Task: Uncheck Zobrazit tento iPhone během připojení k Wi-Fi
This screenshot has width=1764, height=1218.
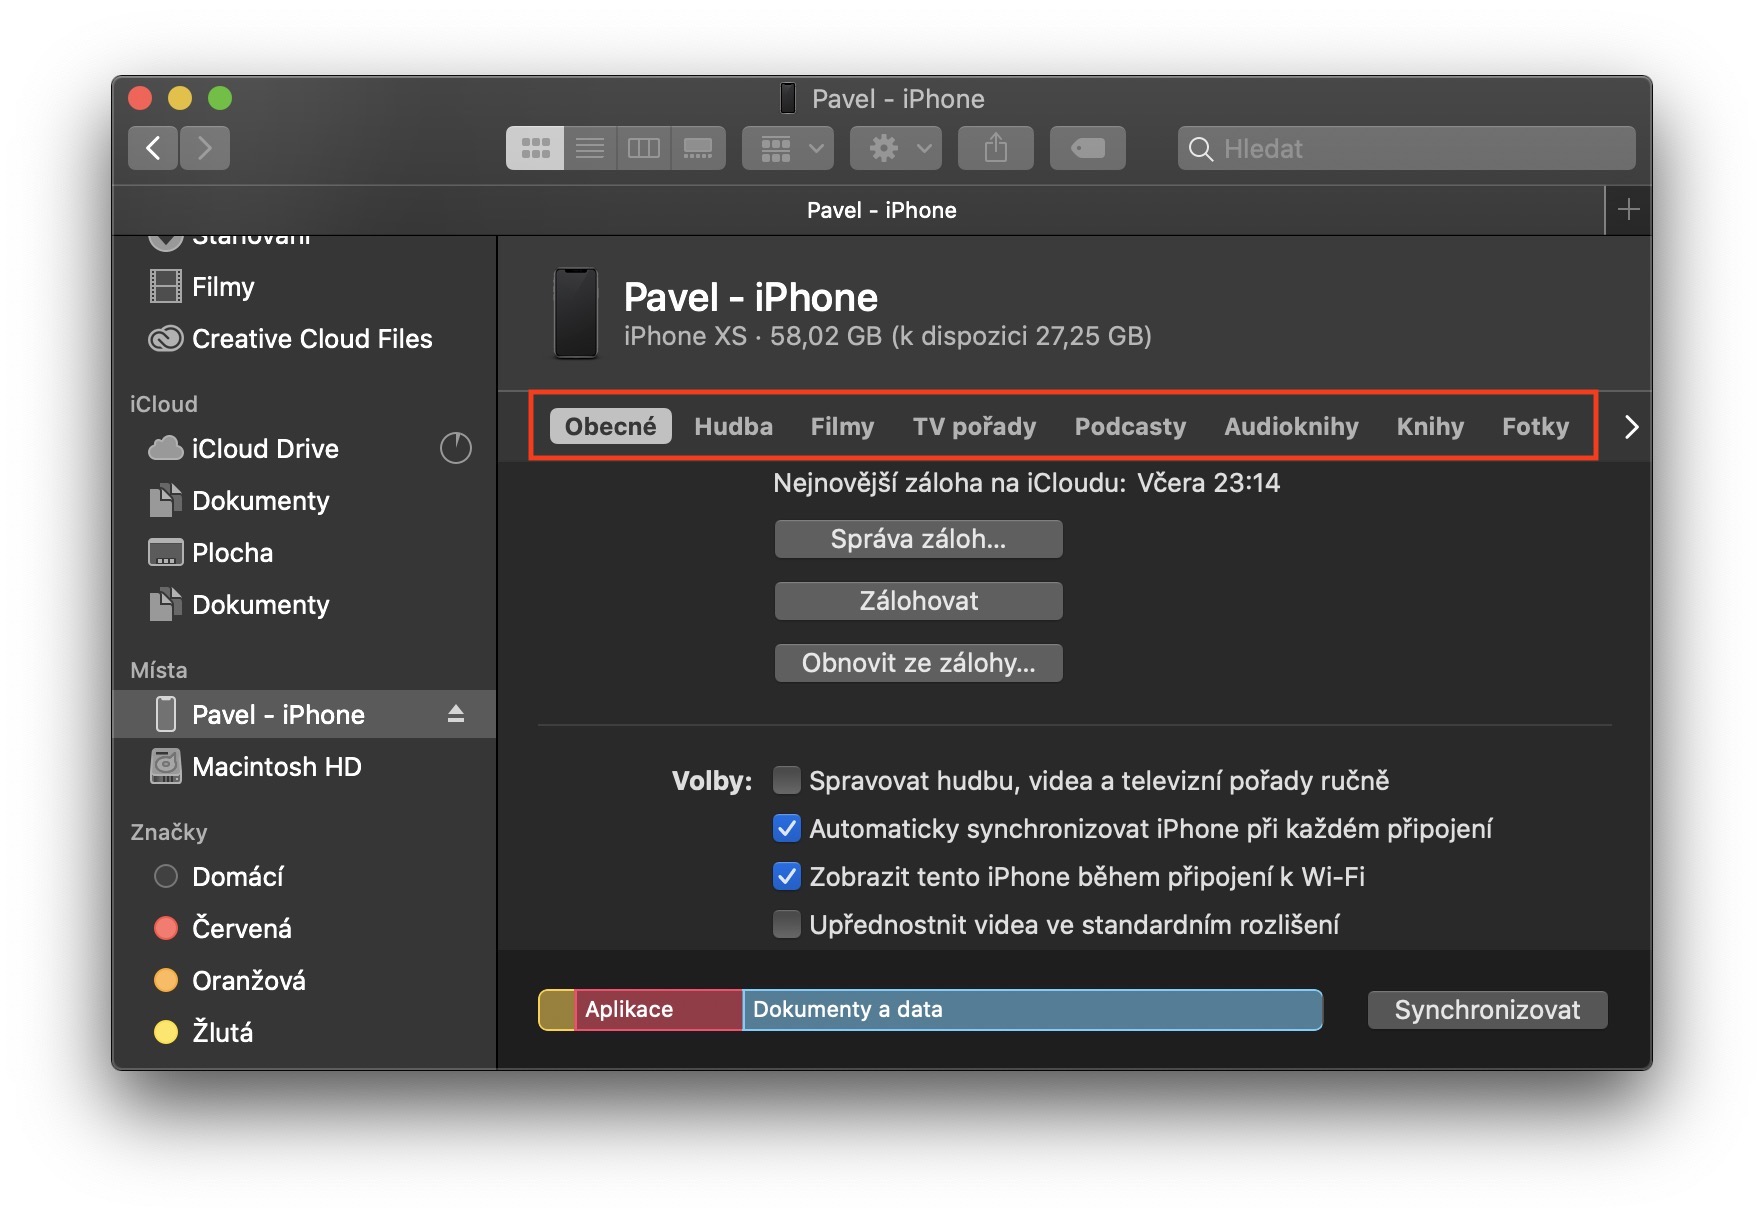Action: coord(787,876)
